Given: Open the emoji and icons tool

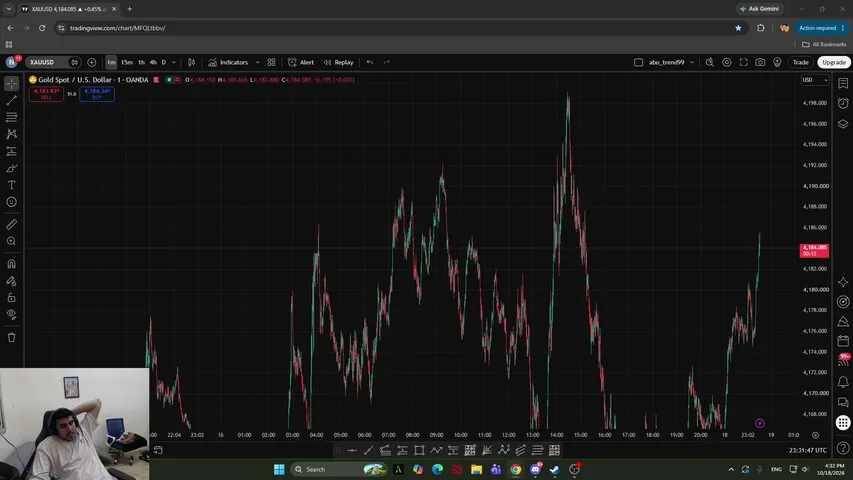Looking at the screenshot, I should [11, 202].
